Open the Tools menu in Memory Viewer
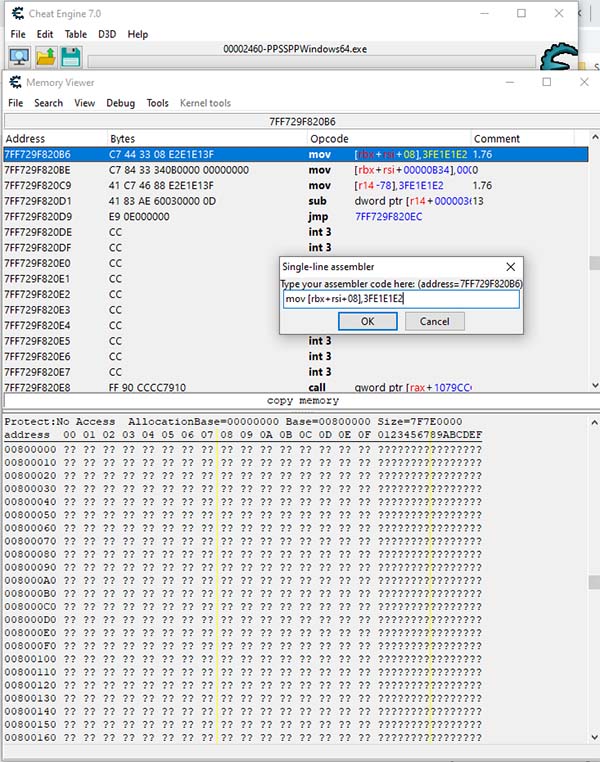Screen dimensions: 600x762 coord(157,103)
